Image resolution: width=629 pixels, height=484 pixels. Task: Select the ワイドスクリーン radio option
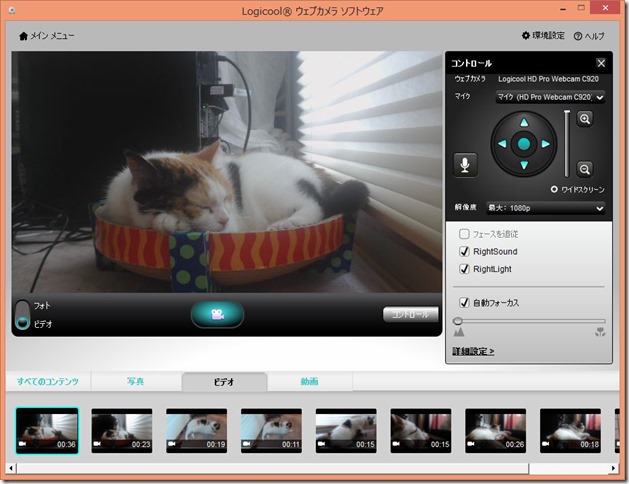[554, 189]
